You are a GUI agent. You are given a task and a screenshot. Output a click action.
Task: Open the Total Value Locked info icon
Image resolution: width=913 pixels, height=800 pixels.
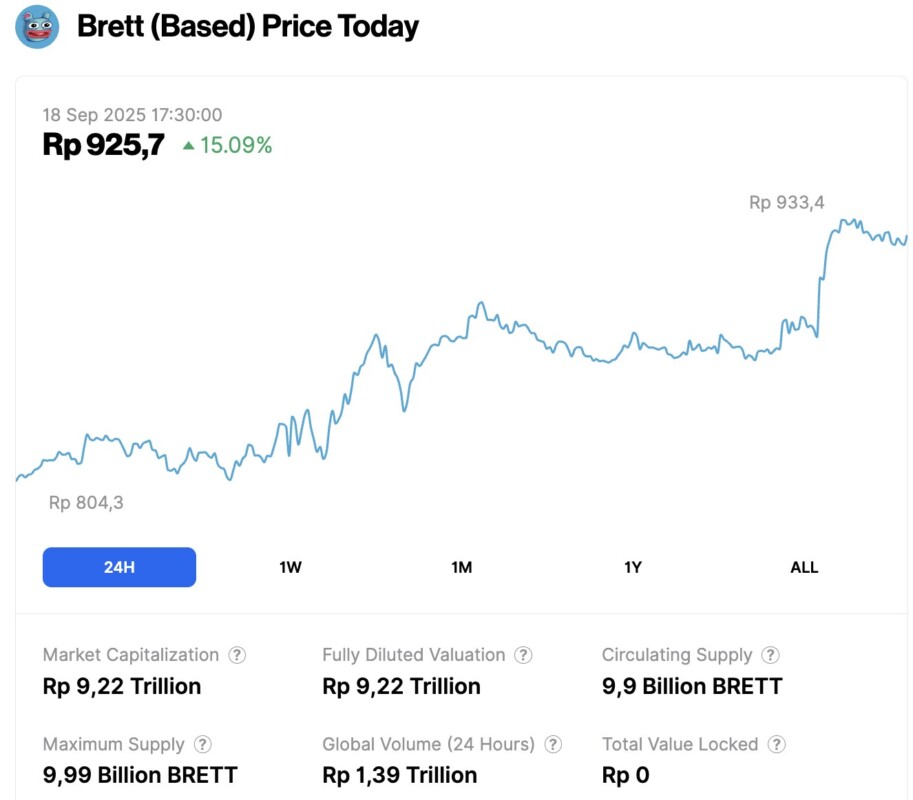[777, 745]
